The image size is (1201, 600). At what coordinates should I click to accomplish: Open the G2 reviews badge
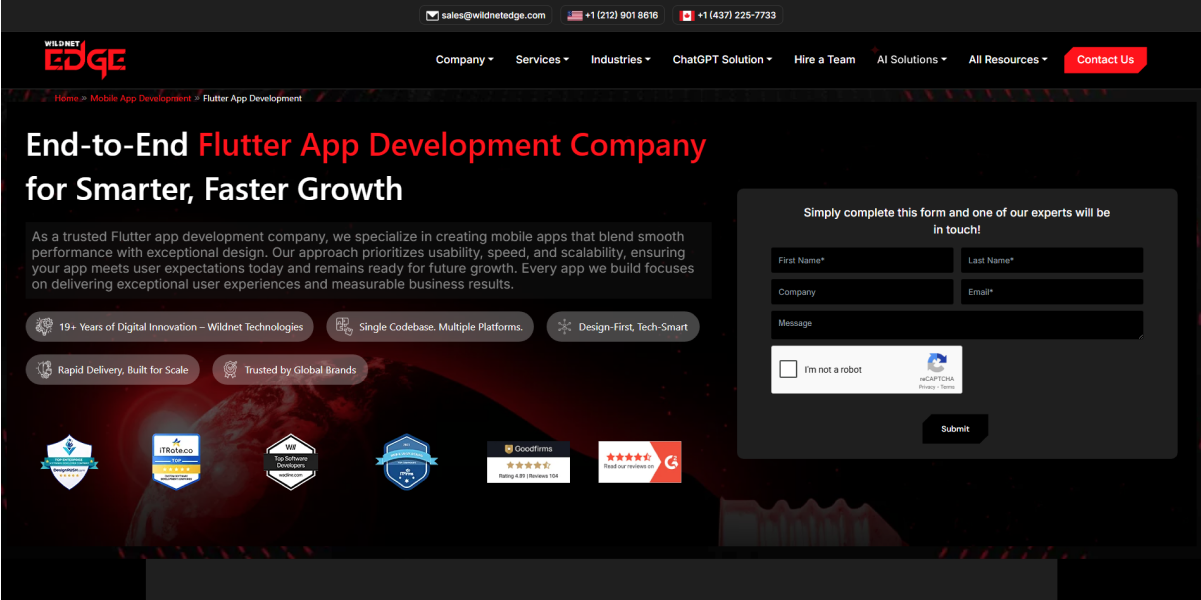click(x=639, y=462)
